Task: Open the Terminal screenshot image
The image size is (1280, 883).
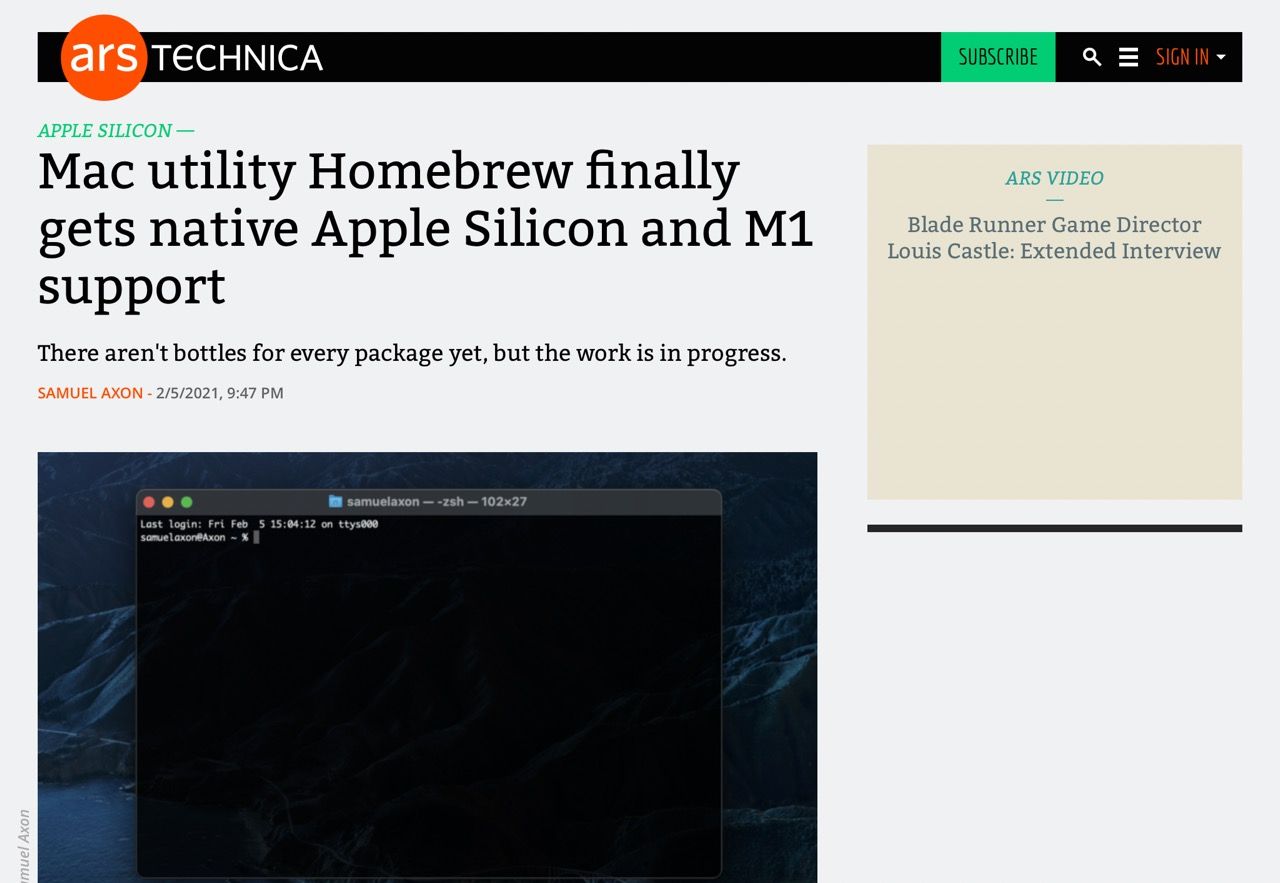Action: click(427, 667)
